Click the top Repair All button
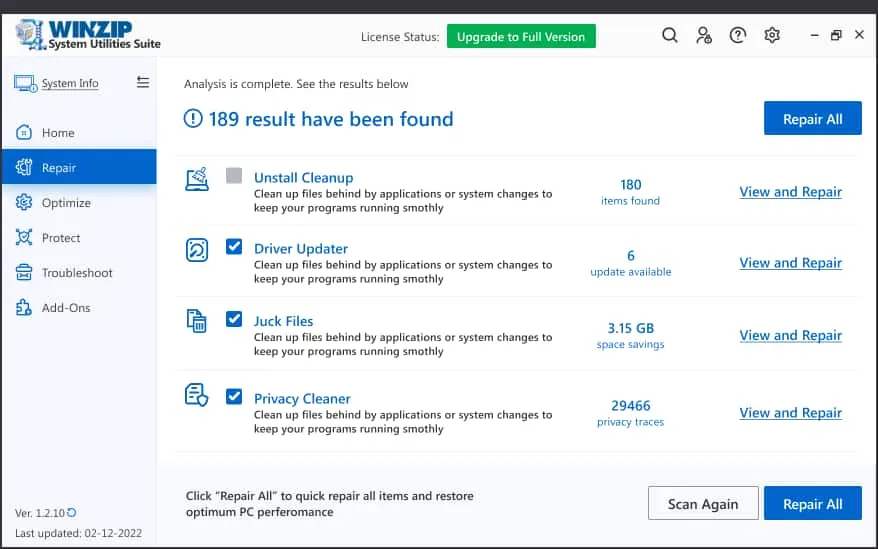The height and width of the screenshot is (549, 878). 812,119
